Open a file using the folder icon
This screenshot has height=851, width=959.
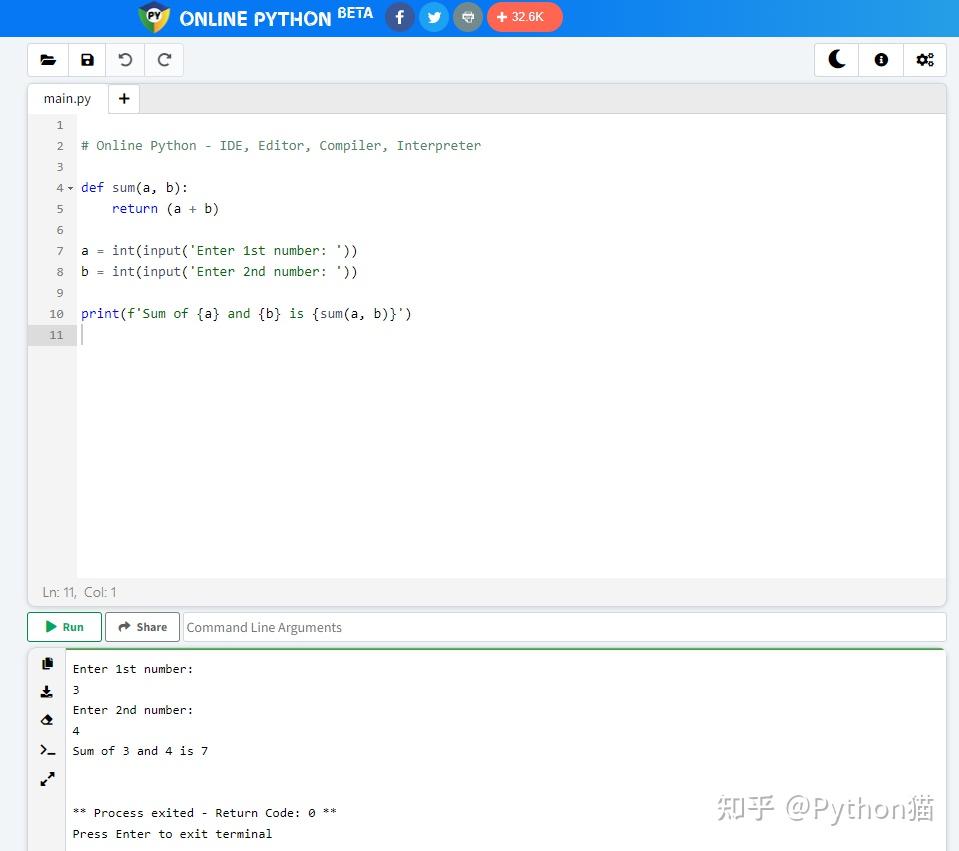click(48, 60)
